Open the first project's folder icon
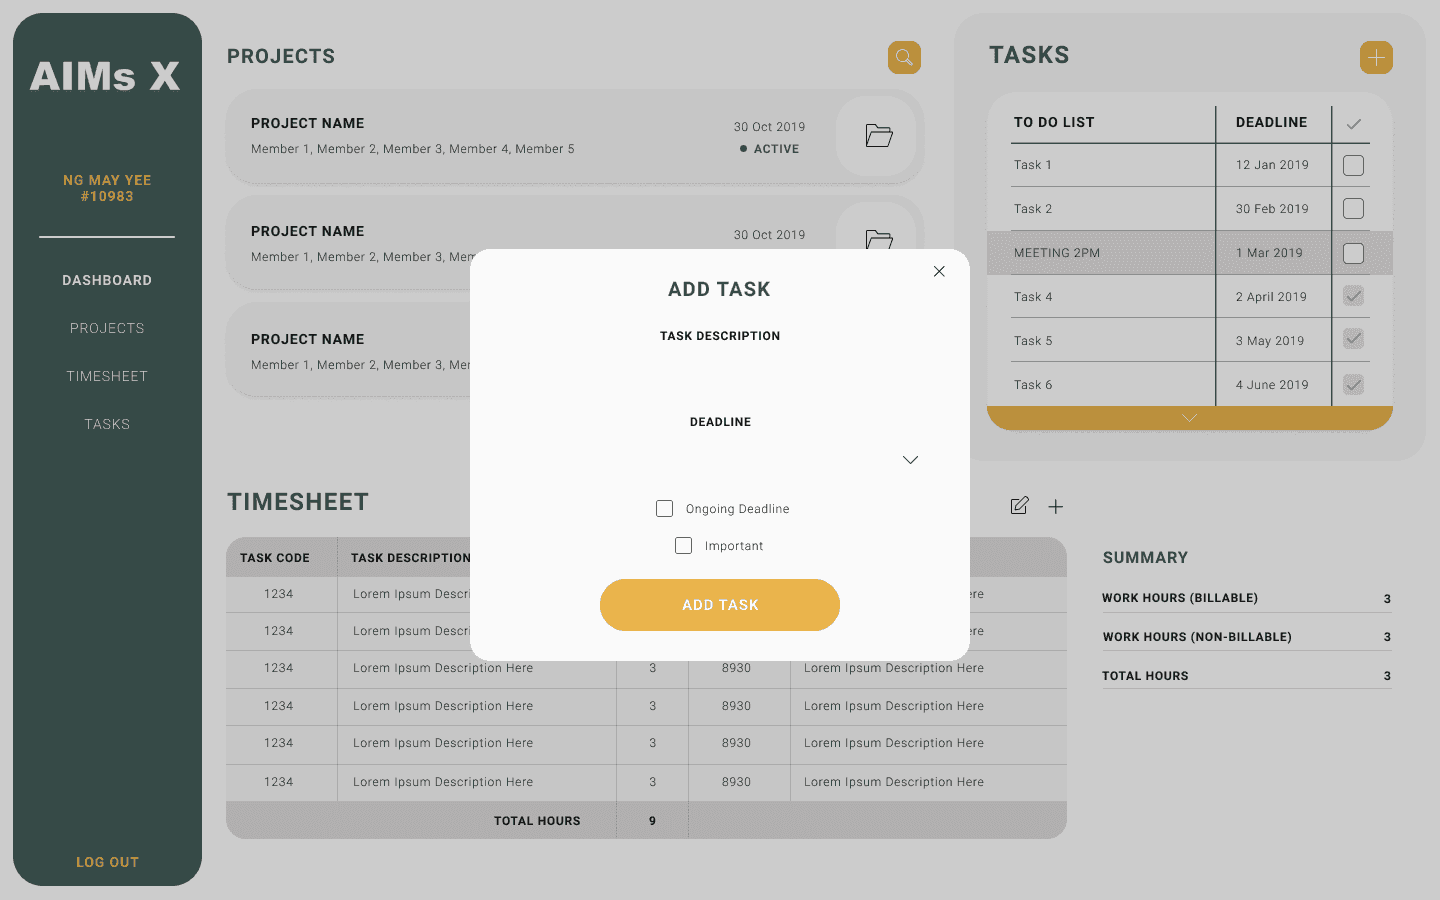The height and width of the screenshot is (900, 1440). click(877, 135)
